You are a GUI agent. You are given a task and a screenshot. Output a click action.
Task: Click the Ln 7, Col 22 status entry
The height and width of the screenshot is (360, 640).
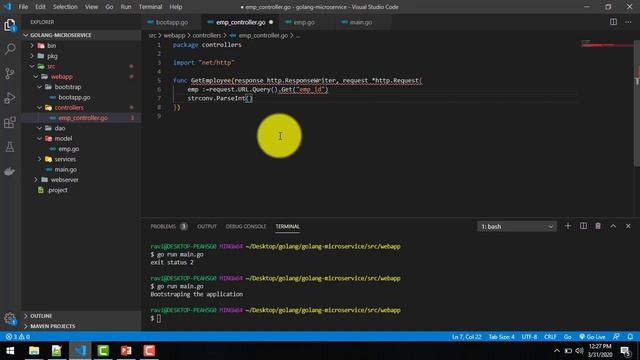pyautogui.click(x=467, y=337)
